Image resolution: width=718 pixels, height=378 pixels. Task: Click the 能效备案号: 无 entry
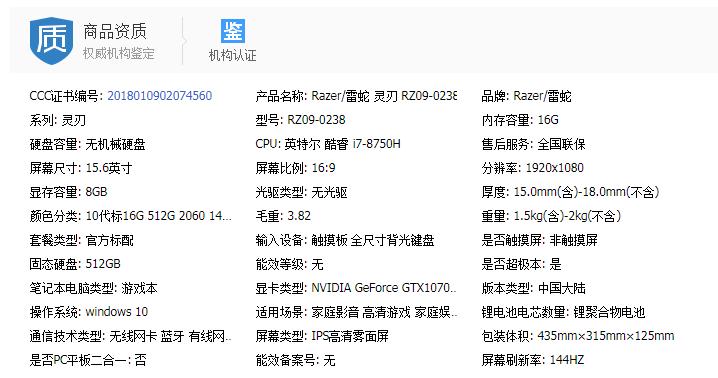click(x=295, y=360)
